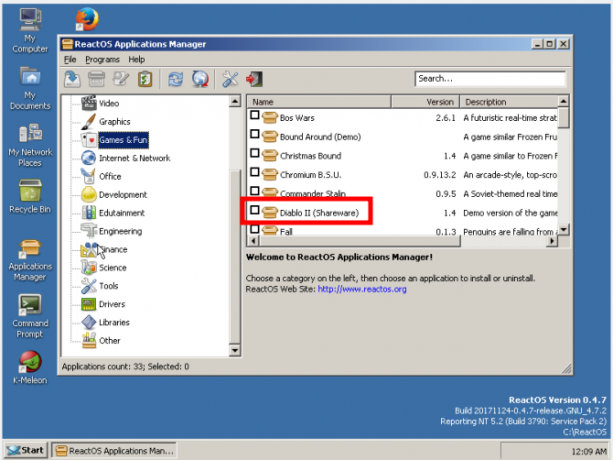613x460 pixels.
Task: Open the Command Prompt desktop icon
Action: (x=30, y=316)
